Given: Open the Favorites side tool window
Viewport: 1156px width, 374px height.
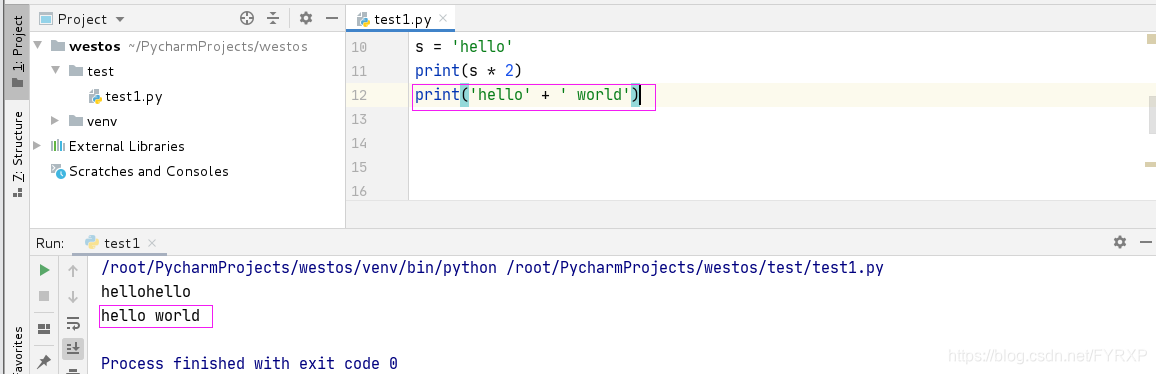Looking at the screenshot, I should 18,349.
